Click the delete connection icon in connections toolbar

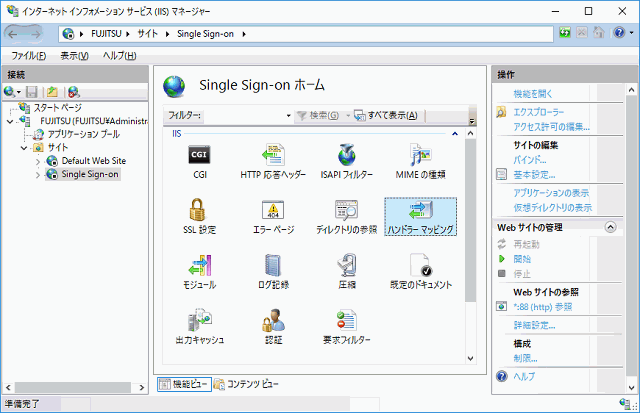coord(73,92)
